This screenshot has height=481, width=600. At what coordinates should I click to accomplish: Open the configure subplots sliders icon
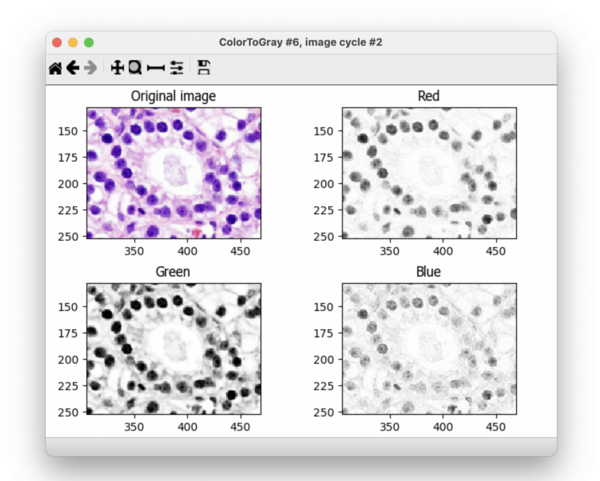pyautogui.click(x=177, y=68)
